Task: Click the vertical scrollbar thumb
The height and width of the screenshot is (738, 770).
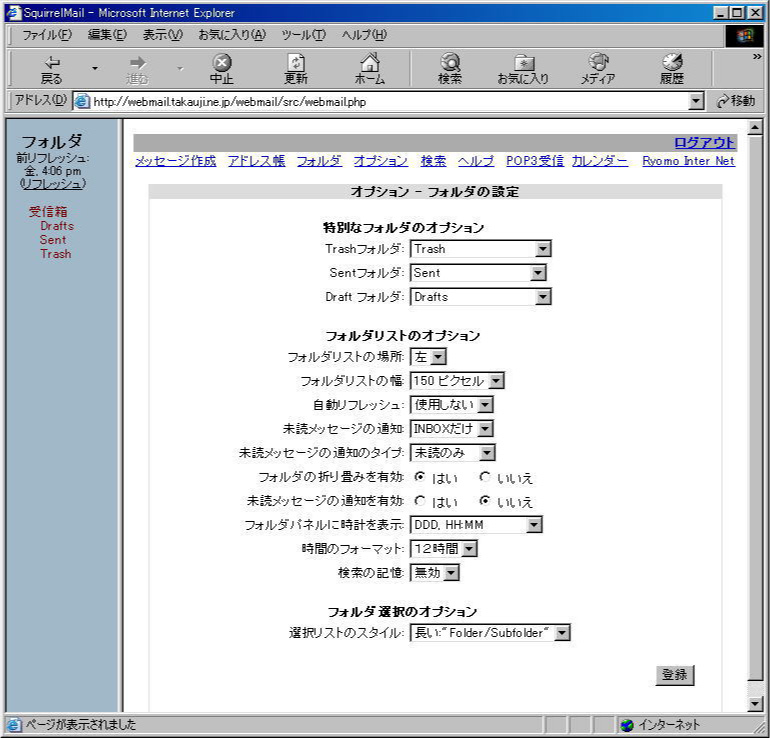Action: (755, 408)
